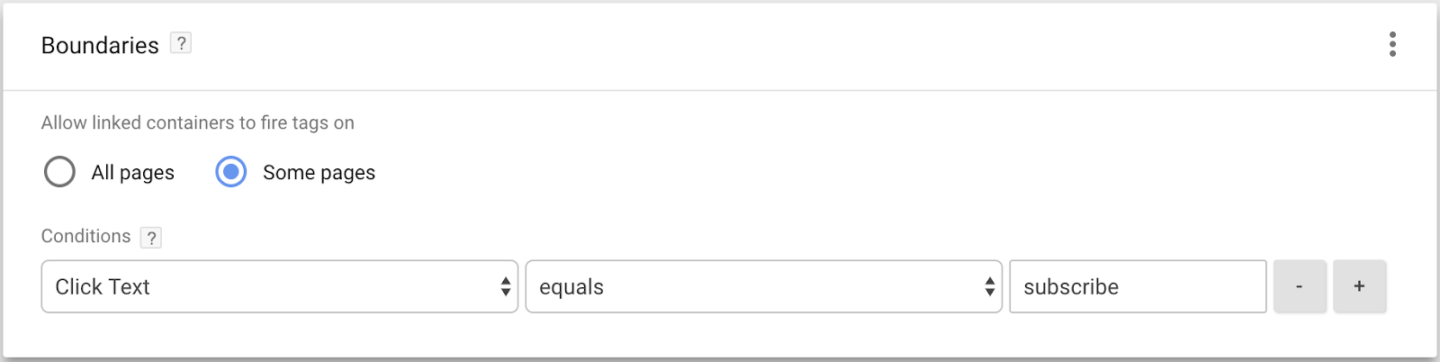Remove the condition row with minus button
The height and width of the screenshot is (362, 1440).
click(1299, 287)
